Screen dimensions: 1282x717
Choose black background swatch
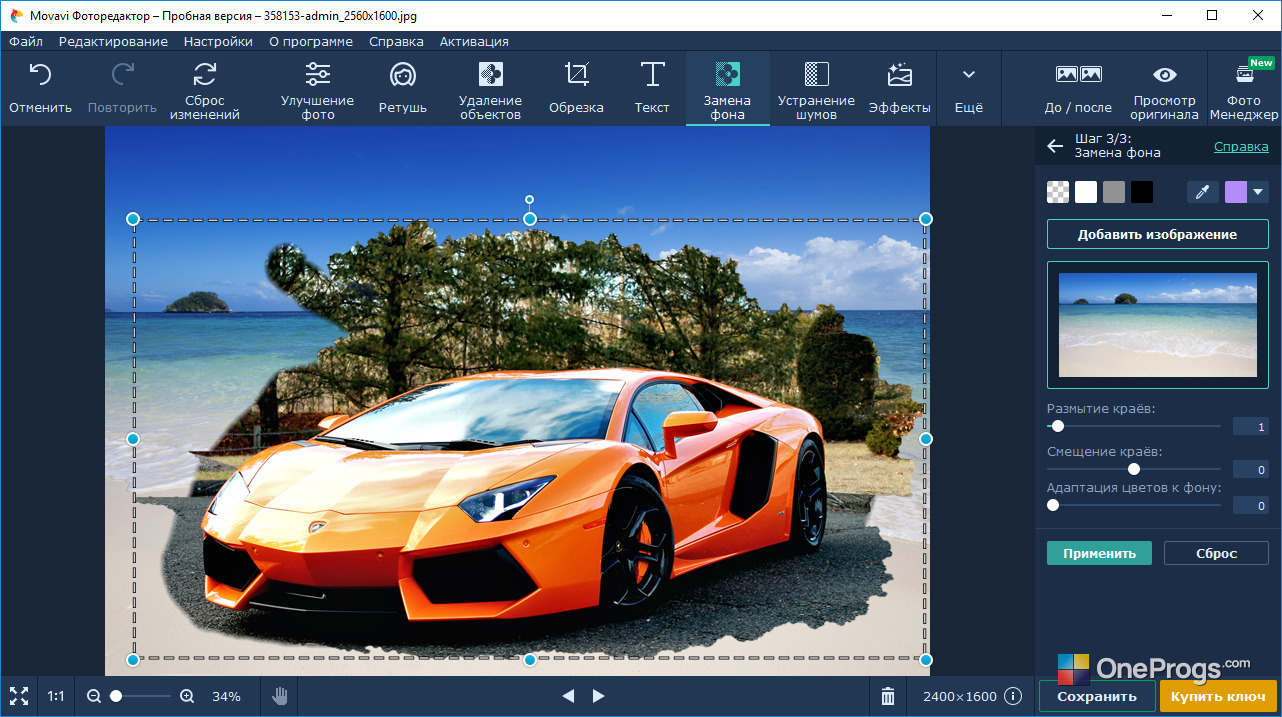click(1142, 192)
